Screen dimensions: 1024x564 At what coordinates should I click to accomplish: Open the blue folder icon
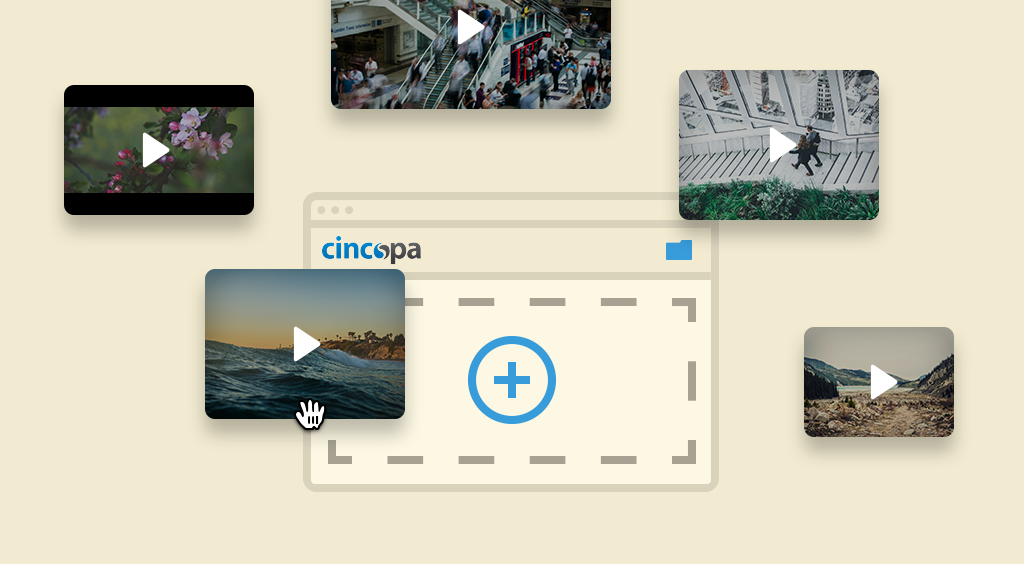coord(679,250)
